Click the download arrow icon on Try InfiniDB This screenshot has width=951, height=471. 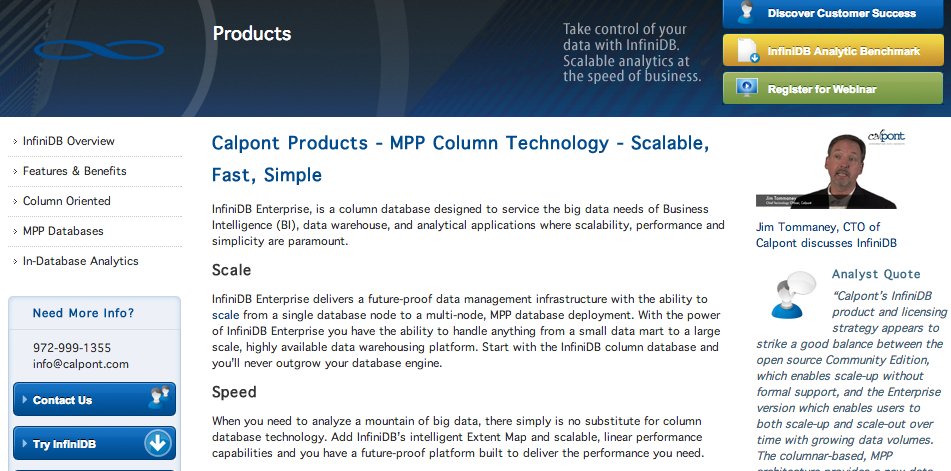158,444
